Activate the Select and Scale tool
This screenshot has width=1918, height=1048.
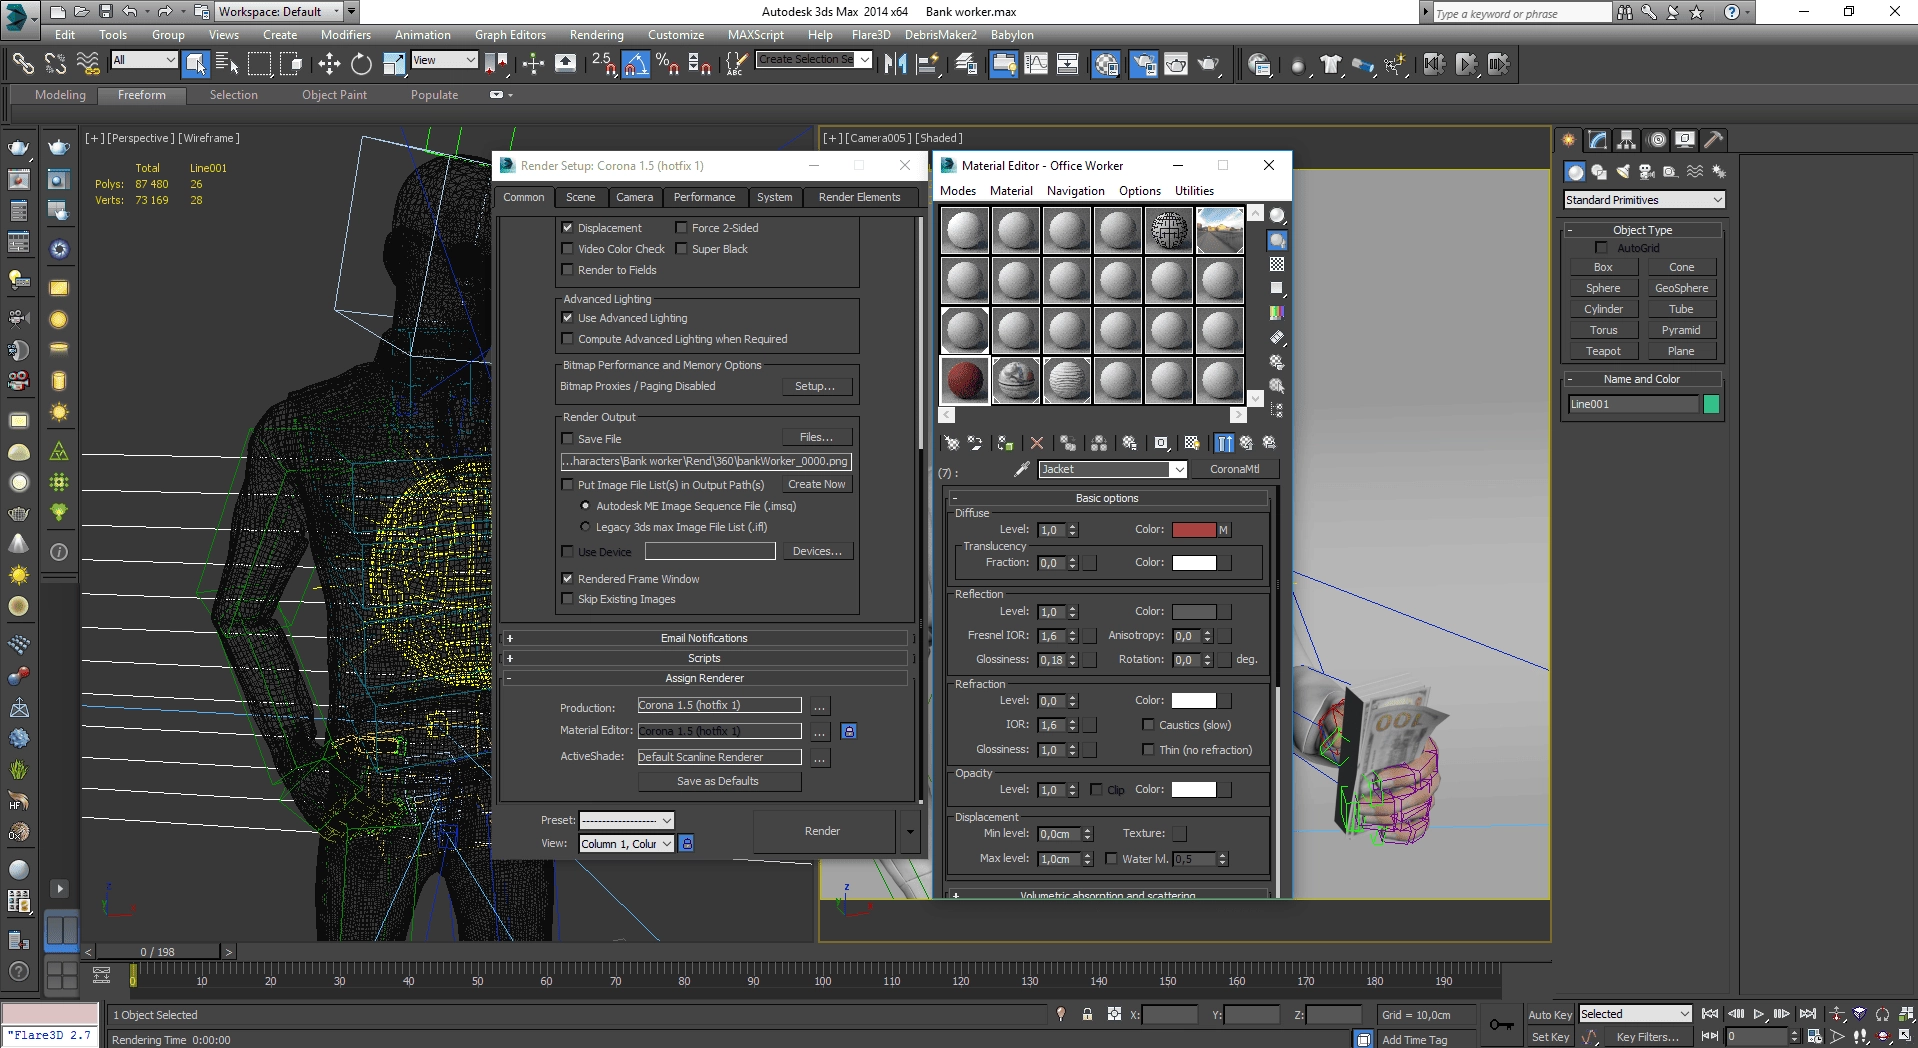point(394,64)
